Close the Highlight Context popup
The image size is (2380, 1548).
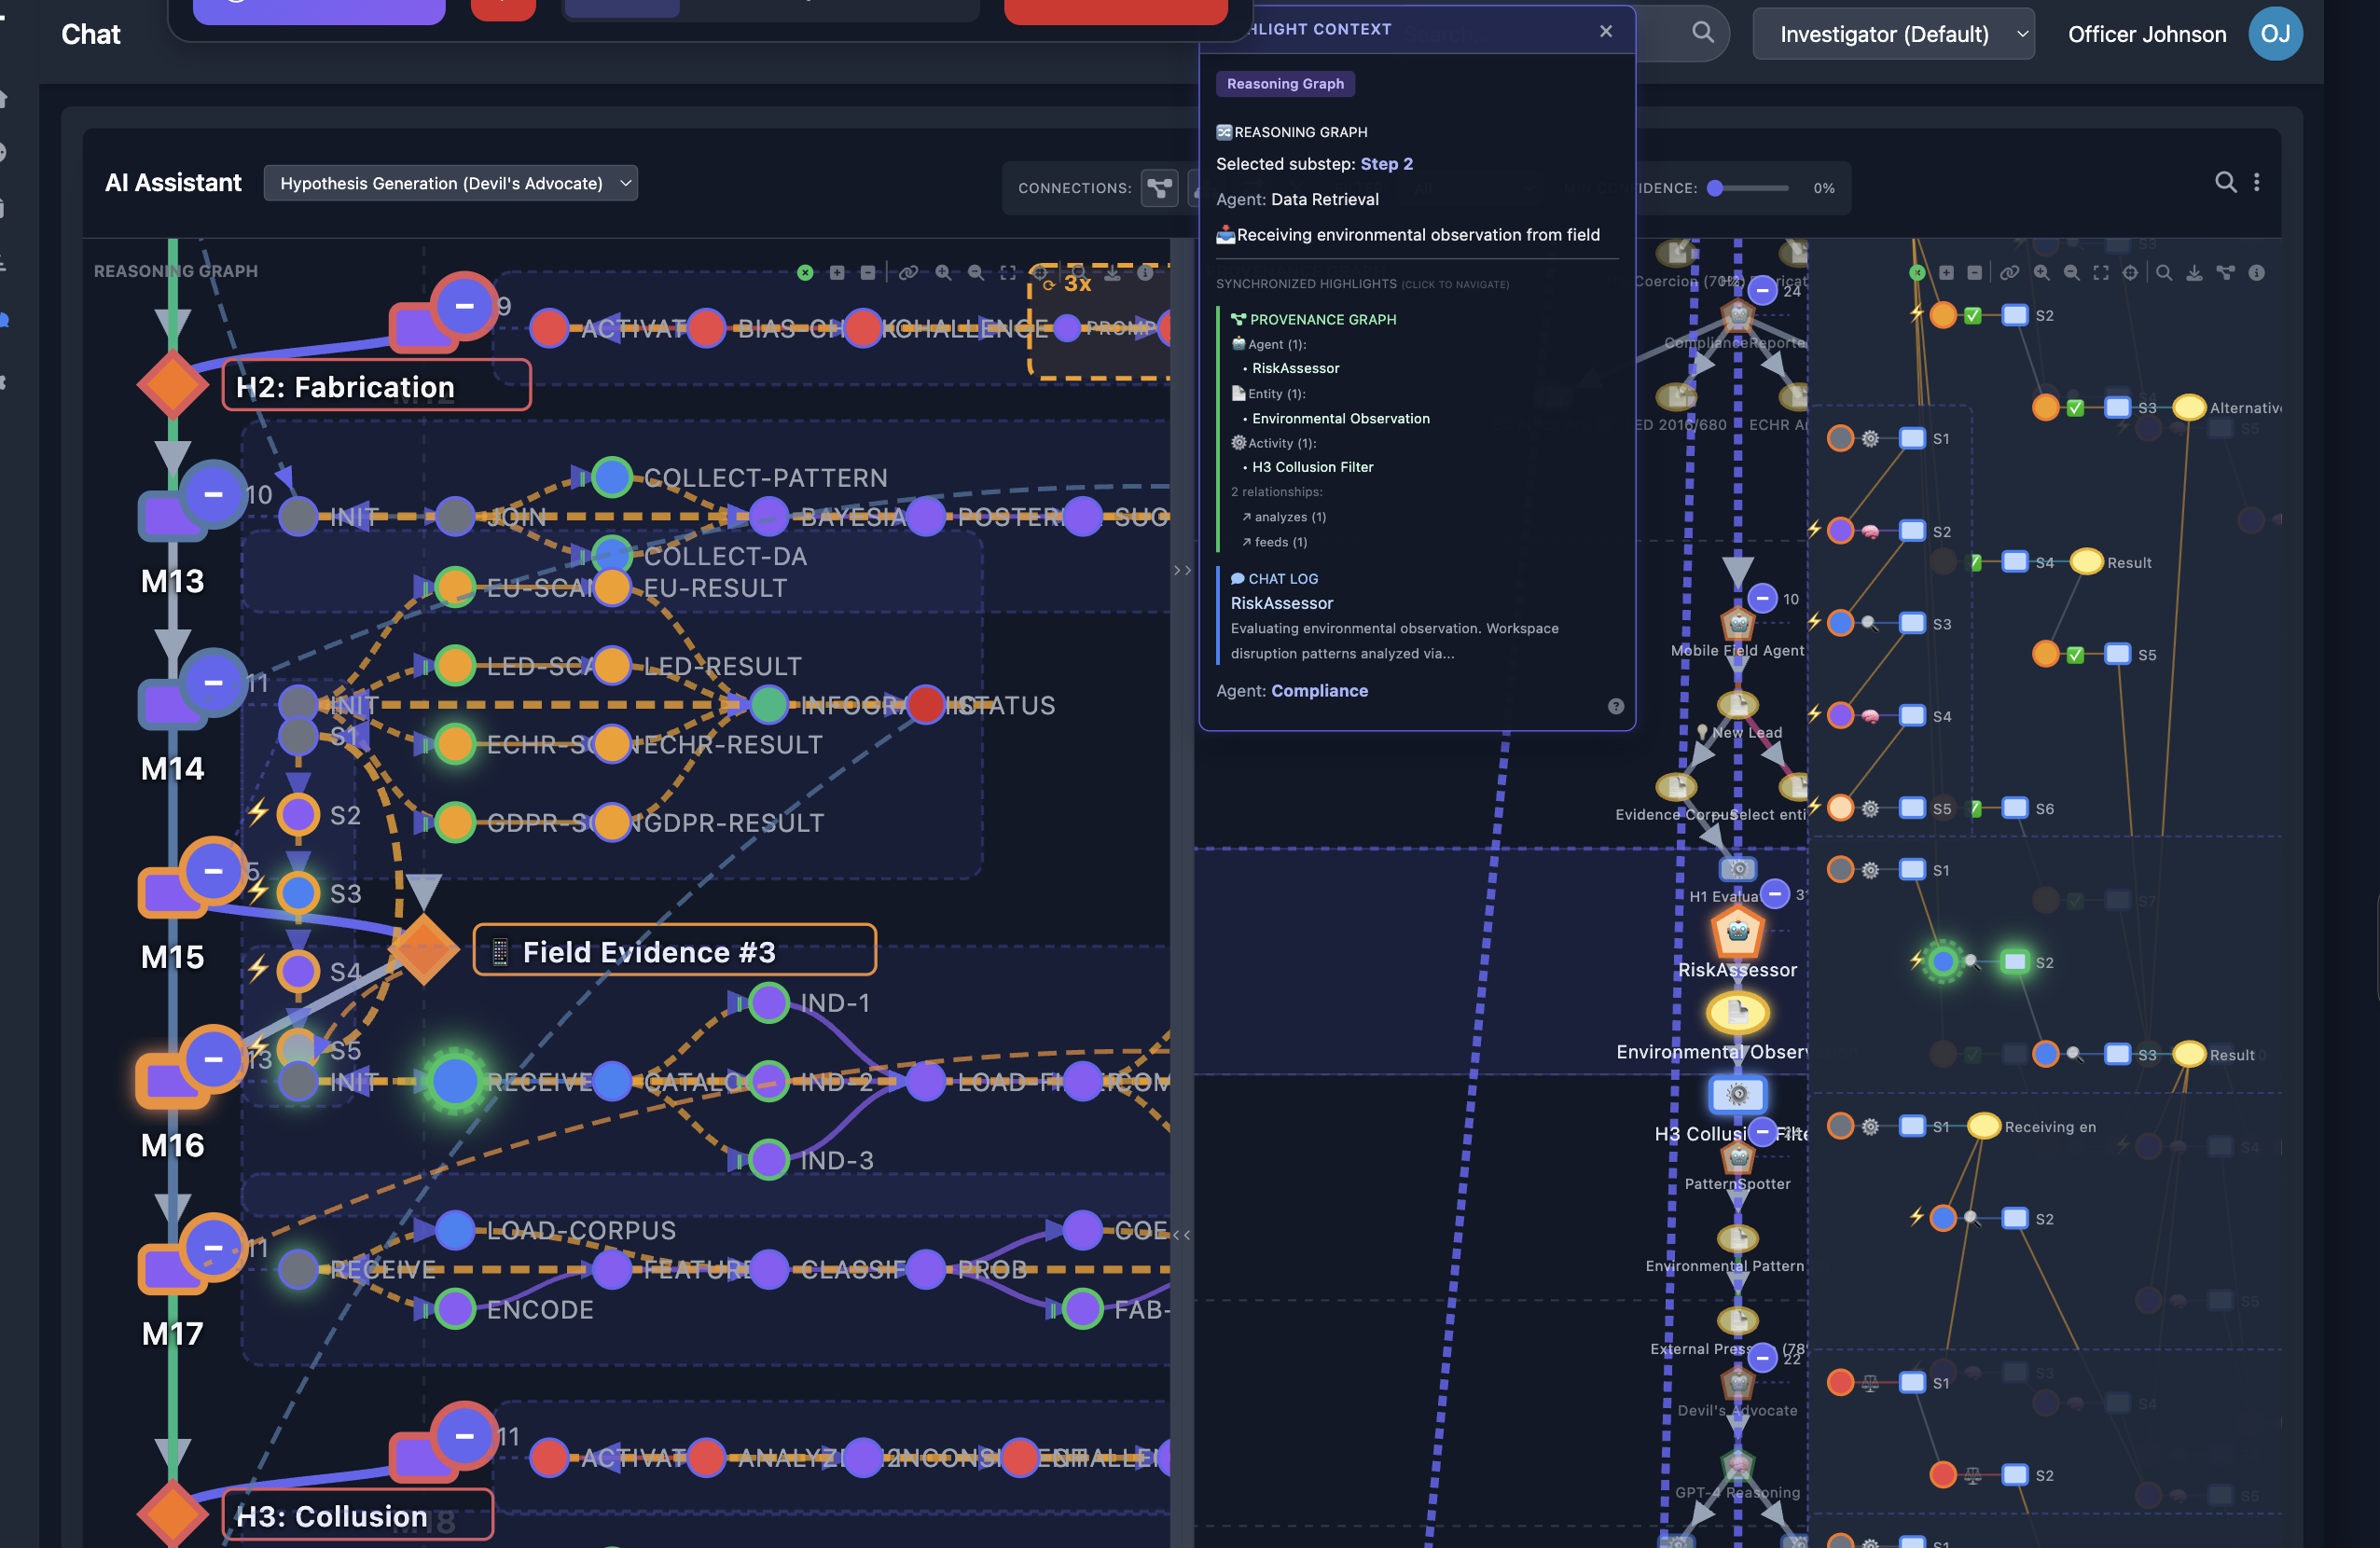(x=1605, y=31)
